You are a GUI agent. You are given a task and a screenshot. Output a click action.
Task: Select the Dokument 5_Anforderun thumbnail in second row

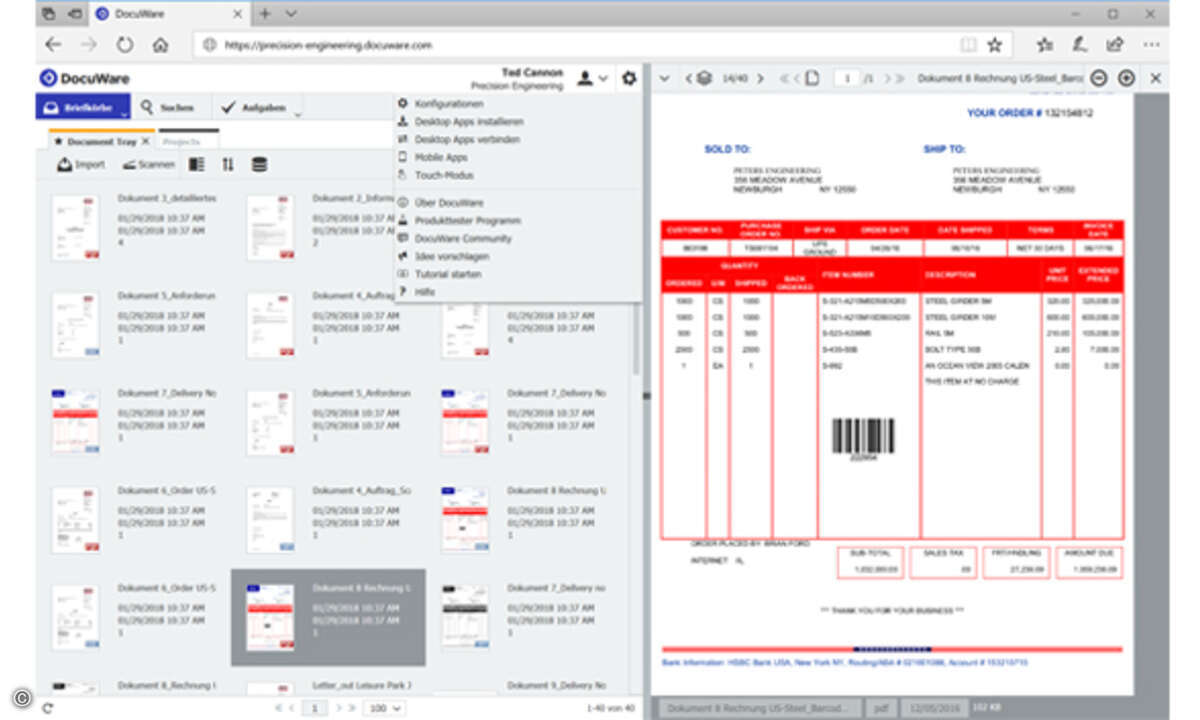(x=75, y=325)
